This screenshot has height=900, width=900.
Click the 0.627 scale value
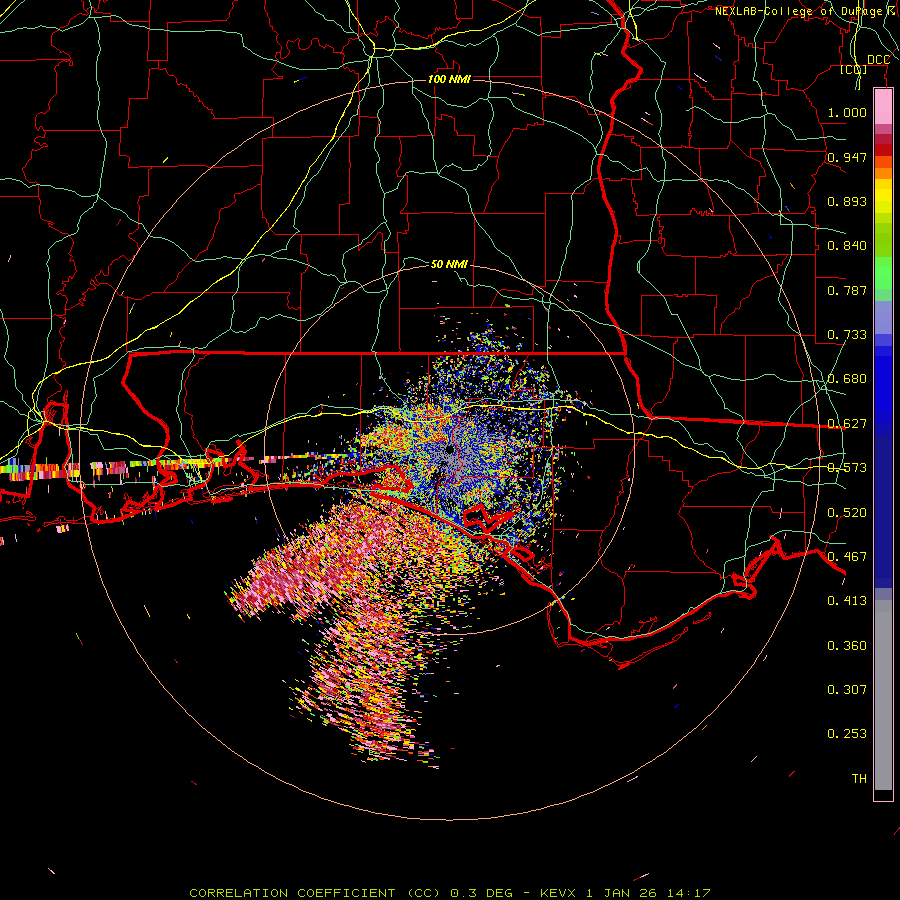click(847, 424)
